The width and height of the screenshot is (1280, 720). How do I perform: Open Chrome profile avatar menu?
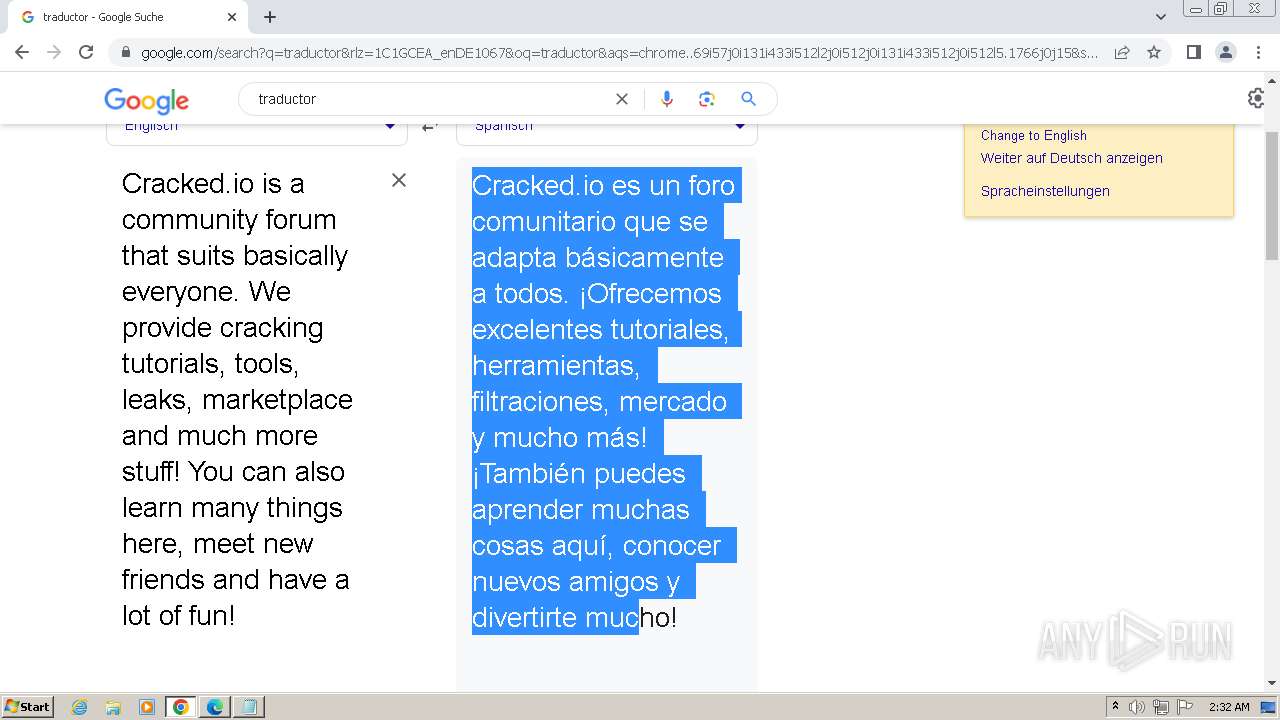(1225, 52)
